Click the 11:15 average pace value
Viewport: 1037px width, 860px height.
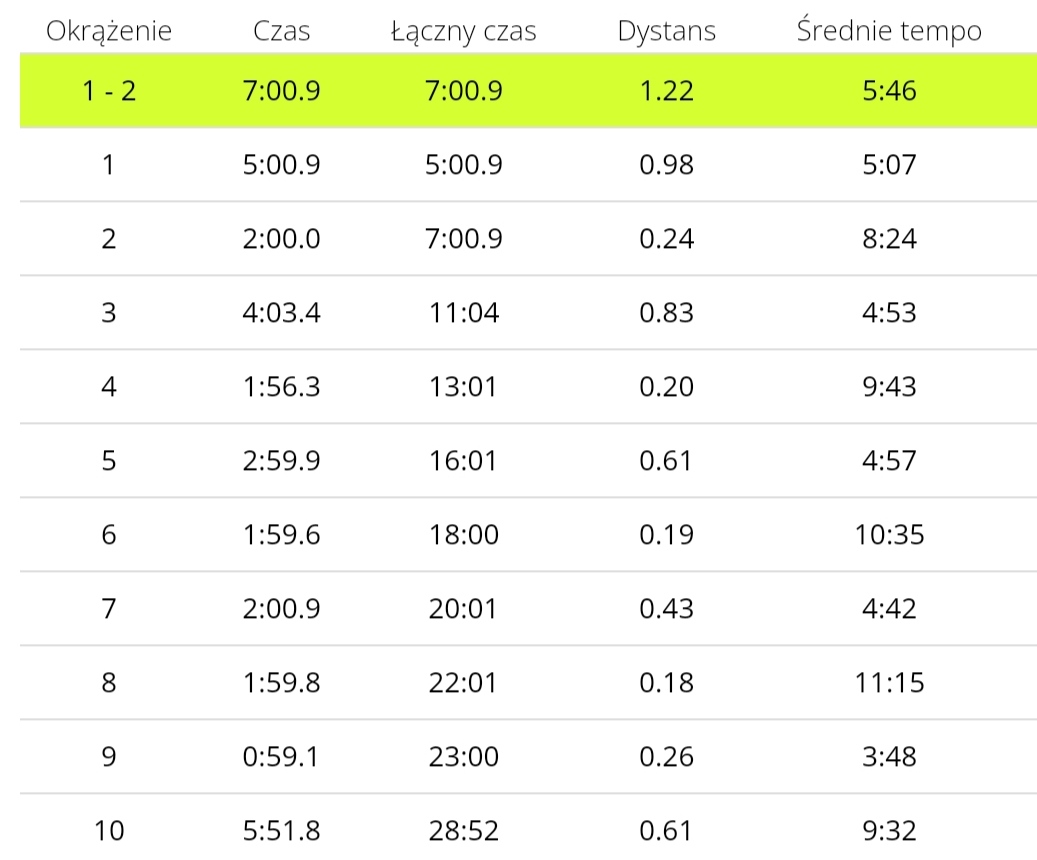(x=890, y=683)
